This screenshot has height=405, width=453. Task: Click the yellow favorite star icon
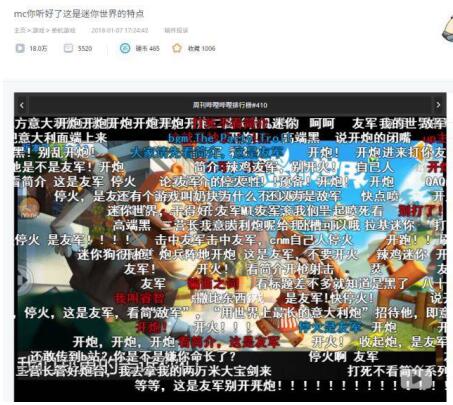177,48
